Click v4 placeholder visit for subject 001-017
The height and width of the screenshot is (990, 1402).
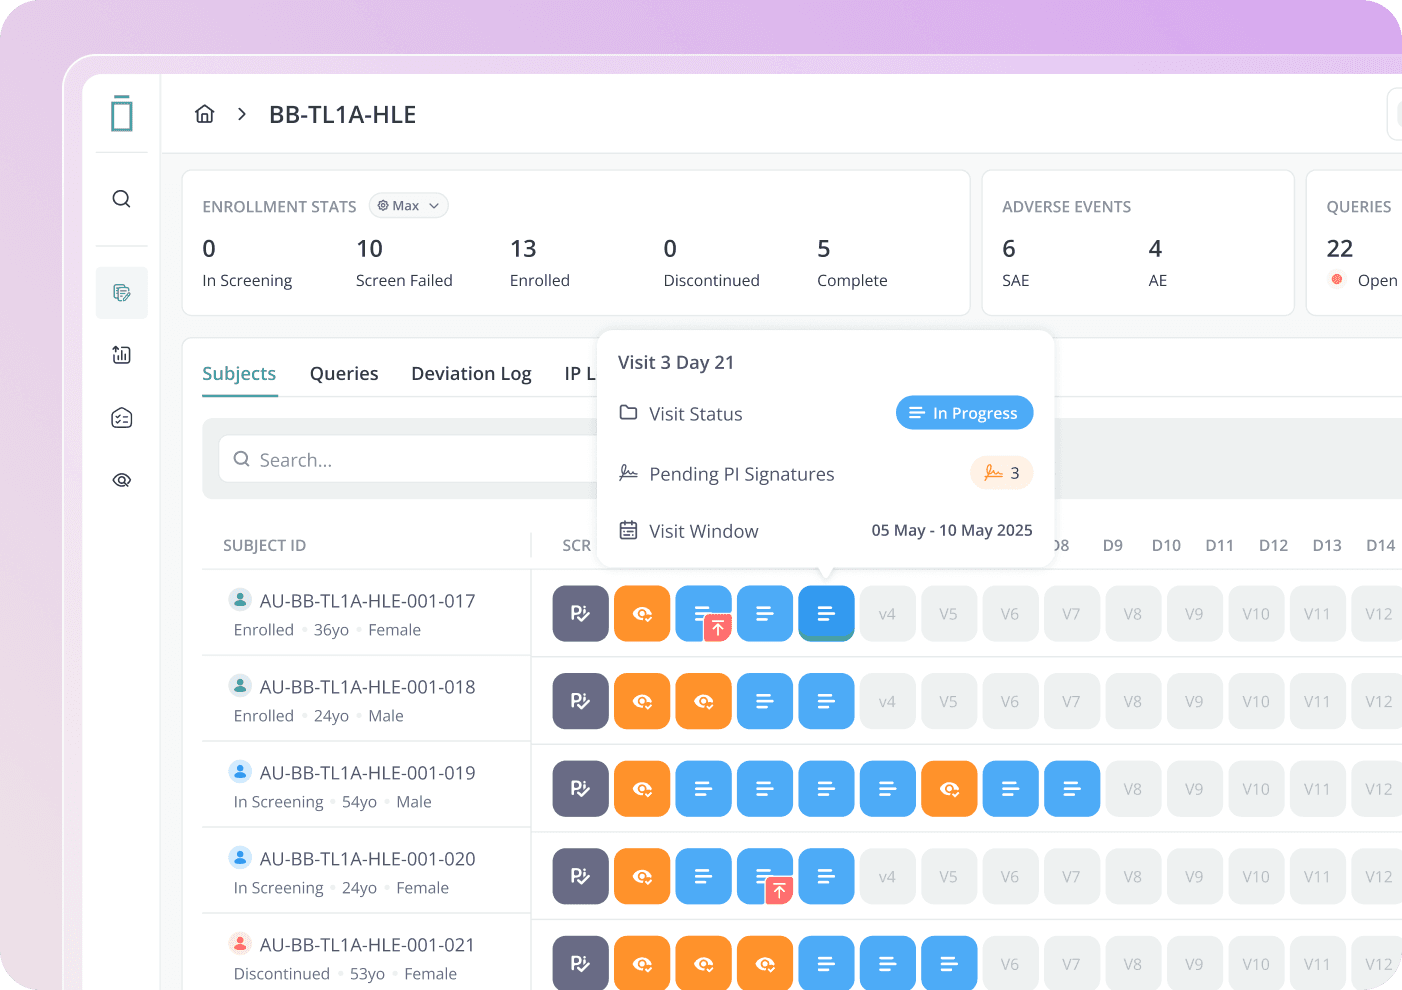(887, 614)
